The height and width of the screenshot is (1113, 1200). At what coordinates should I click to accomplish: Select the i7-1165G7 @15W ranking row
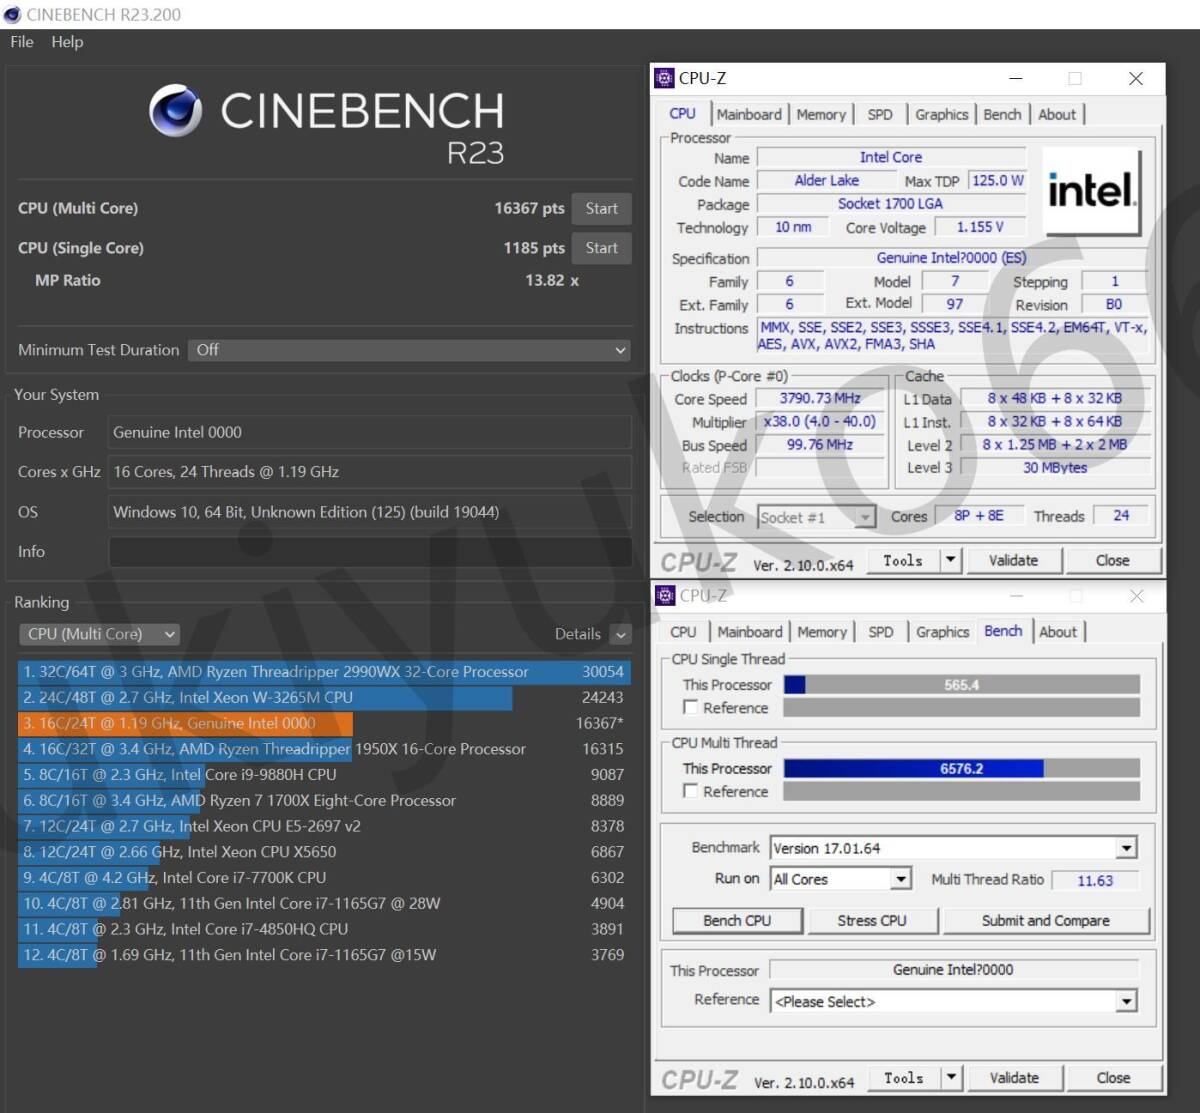(x=324, y=955)
